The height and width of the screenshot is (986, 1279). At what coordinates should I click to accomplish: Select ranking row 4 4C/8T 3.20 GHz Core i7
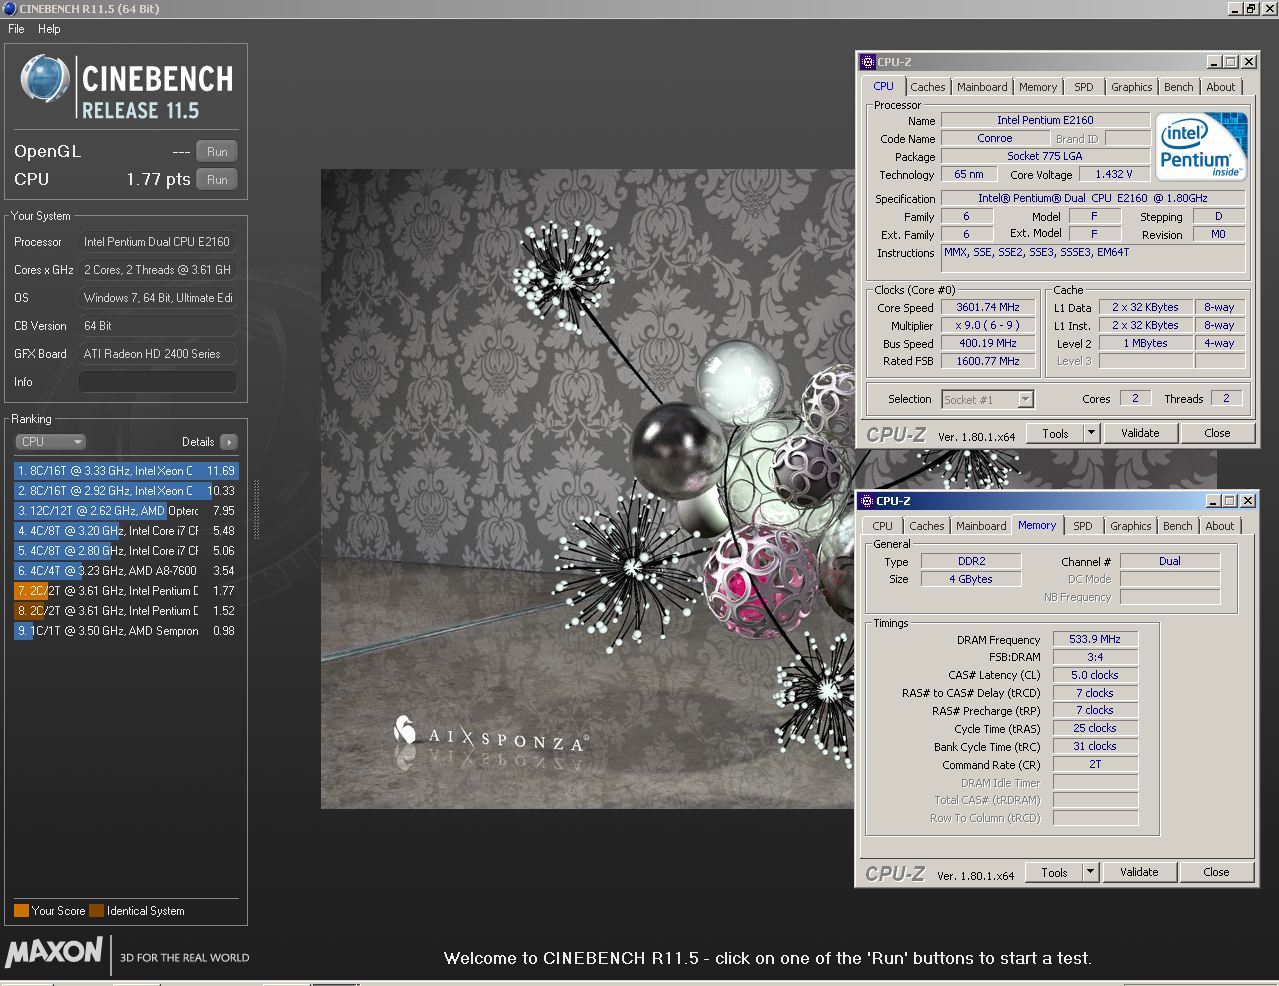tap(126, 531)
